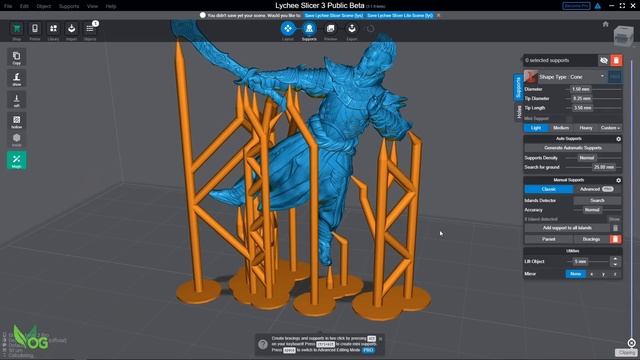Click red delete icon beside Bracings
The width and height of the screenshot is (640, 360).
coord(616,239)
